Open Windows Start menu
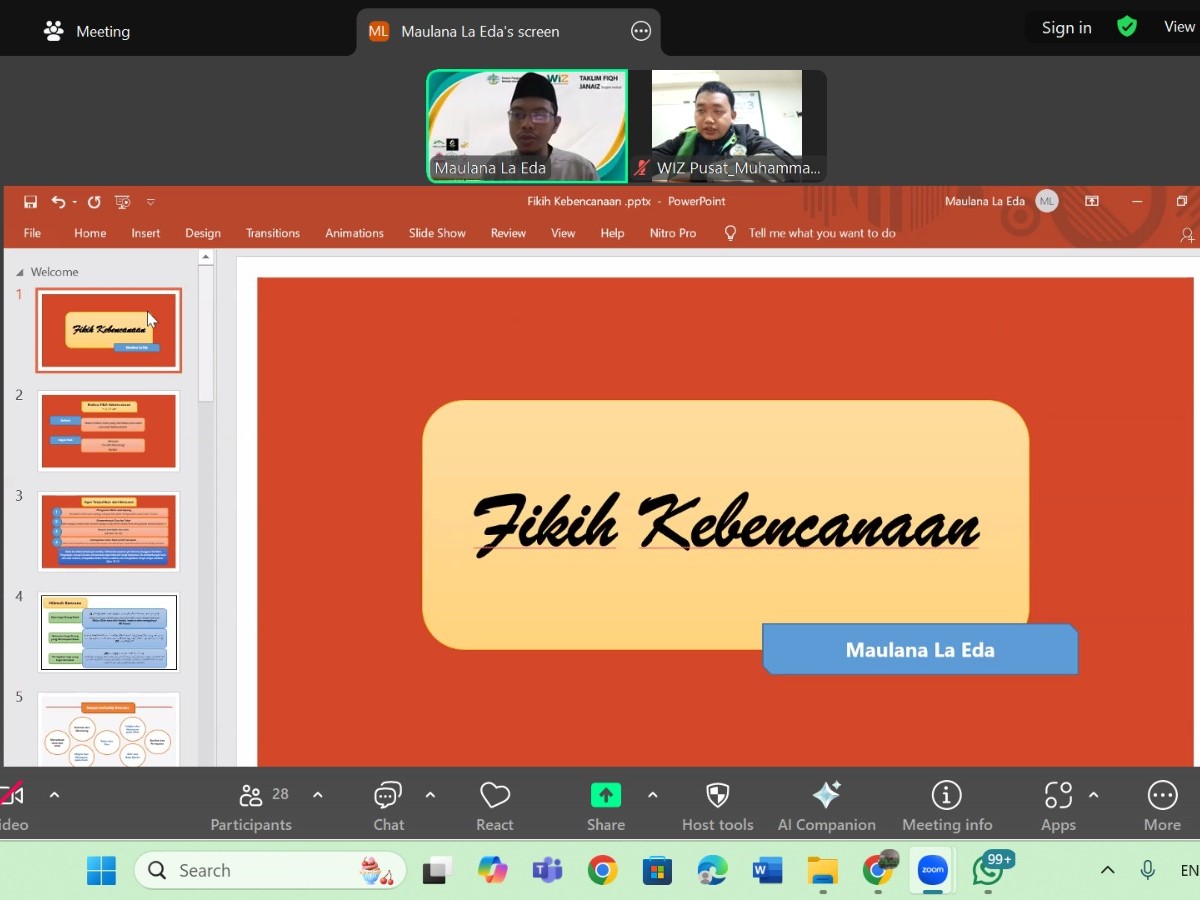 pyautogui.click(x=101, y=870)
